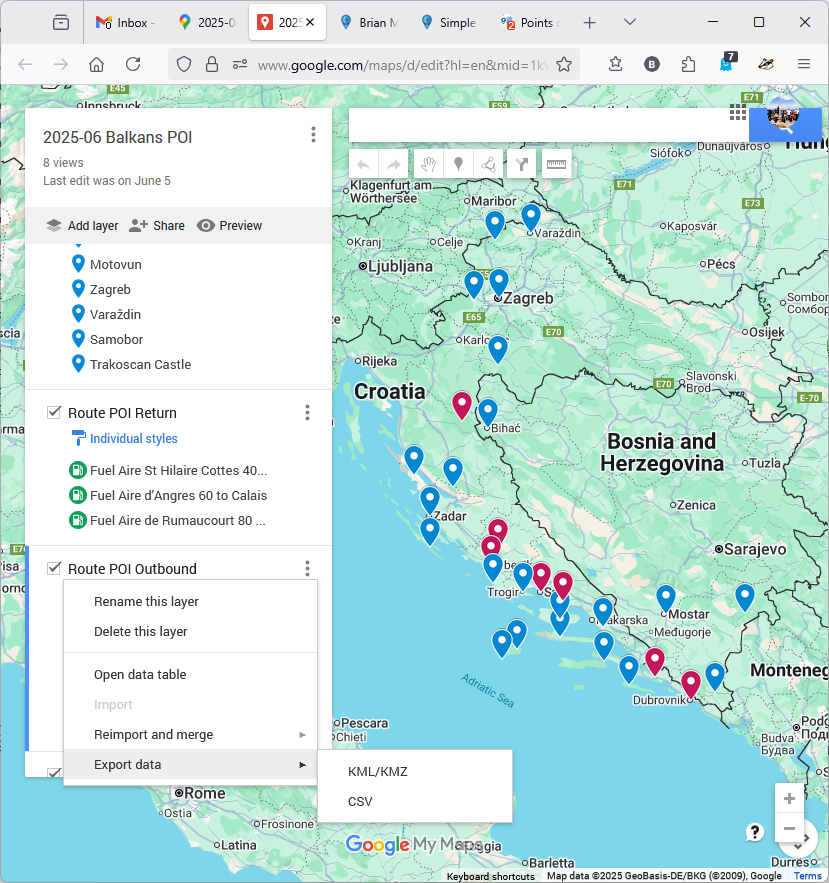Click the site security padlock icon
829x883 pixels.
[x=212, y=65]
